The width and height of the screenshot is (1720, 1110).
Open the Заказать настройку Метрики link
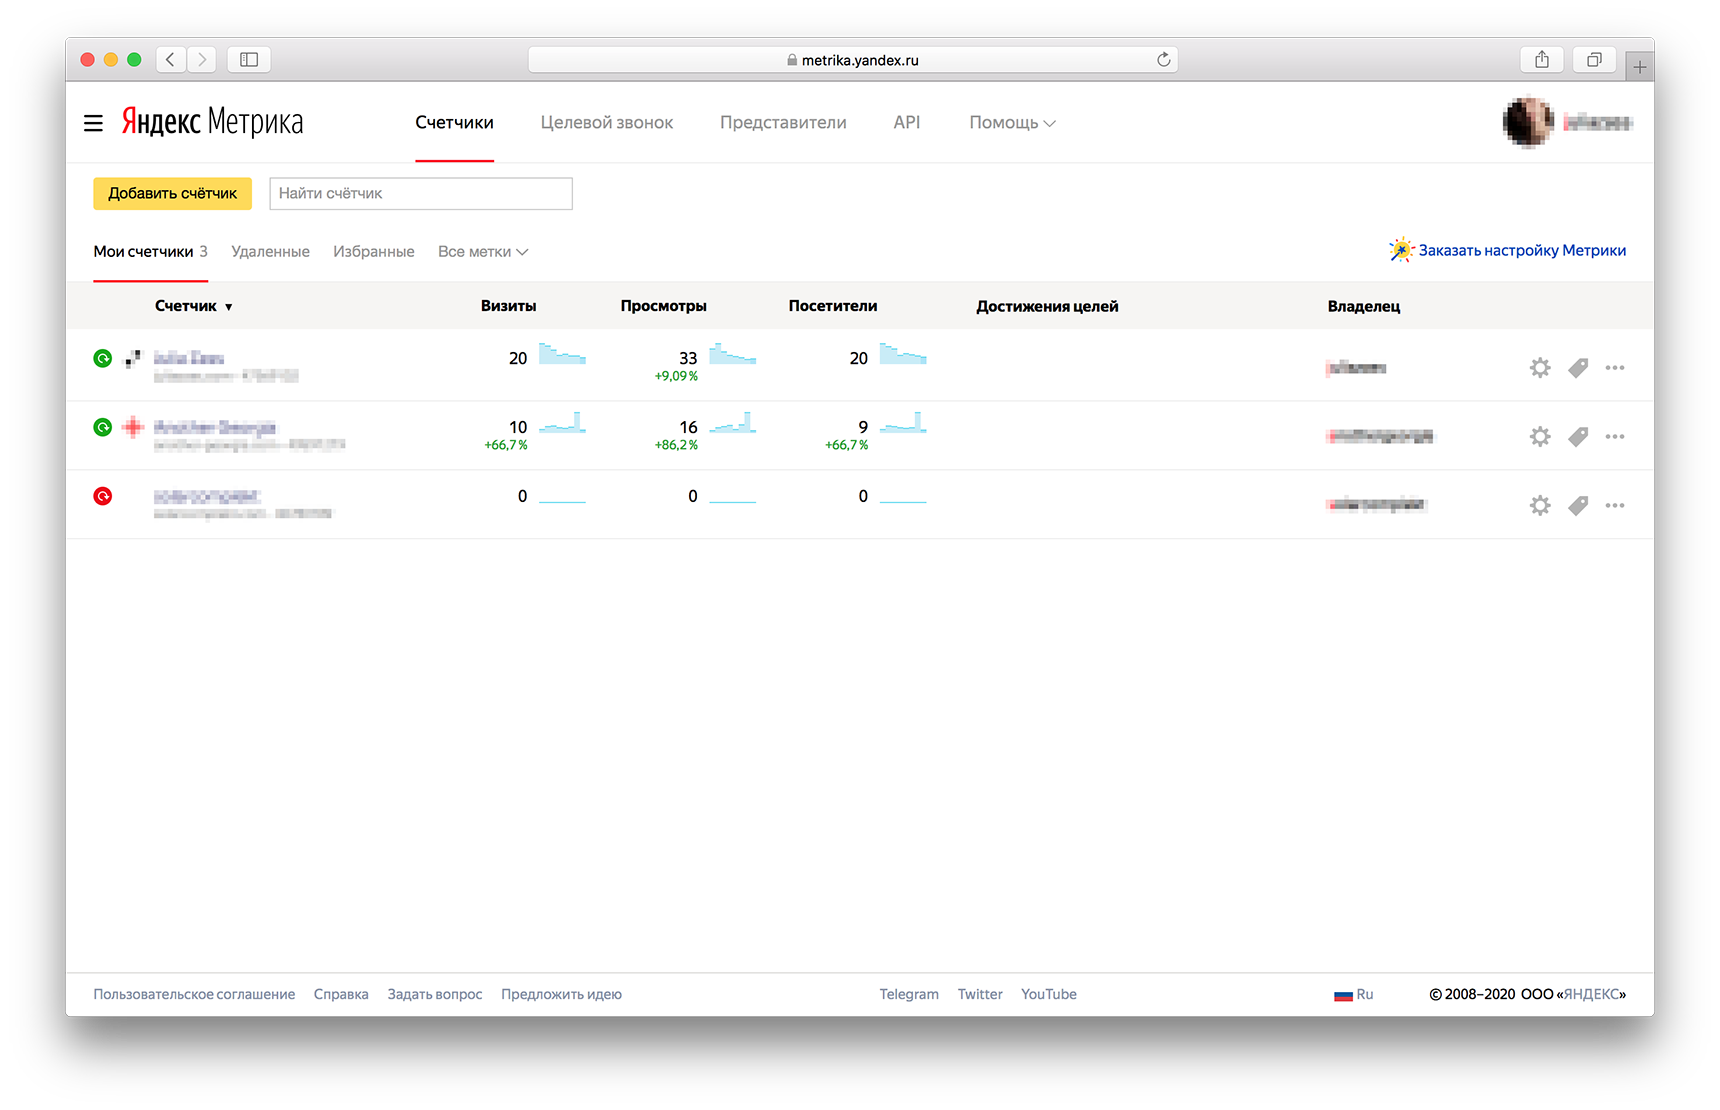click(x=1508, y=250)
